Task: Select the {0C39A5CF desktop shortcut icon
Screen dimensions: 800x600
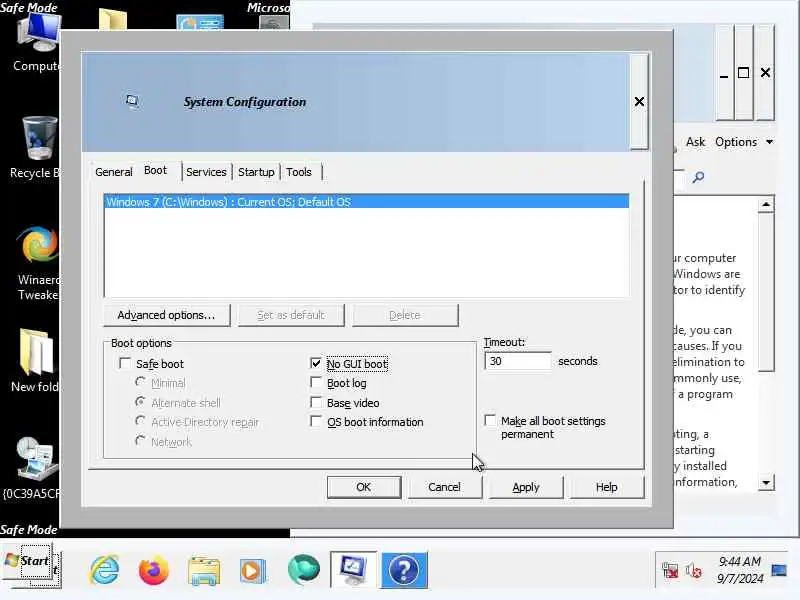Action: (34, 468)
